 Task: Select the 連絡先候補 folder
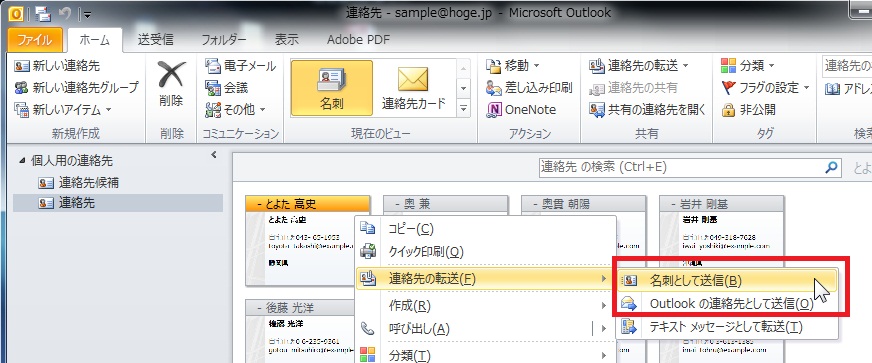[x=78, y=182]
